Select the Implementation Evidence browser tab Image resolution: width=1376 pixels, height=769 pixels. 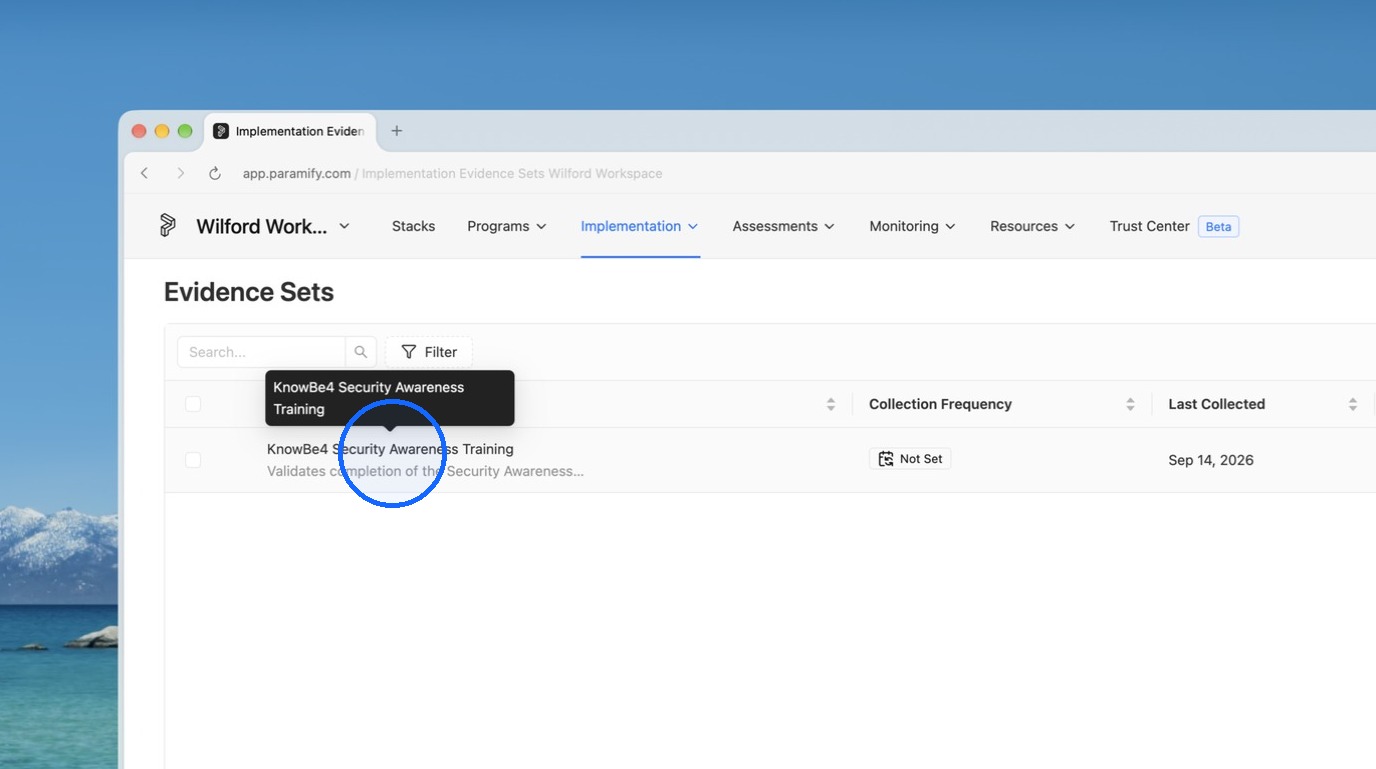(290, 131)
